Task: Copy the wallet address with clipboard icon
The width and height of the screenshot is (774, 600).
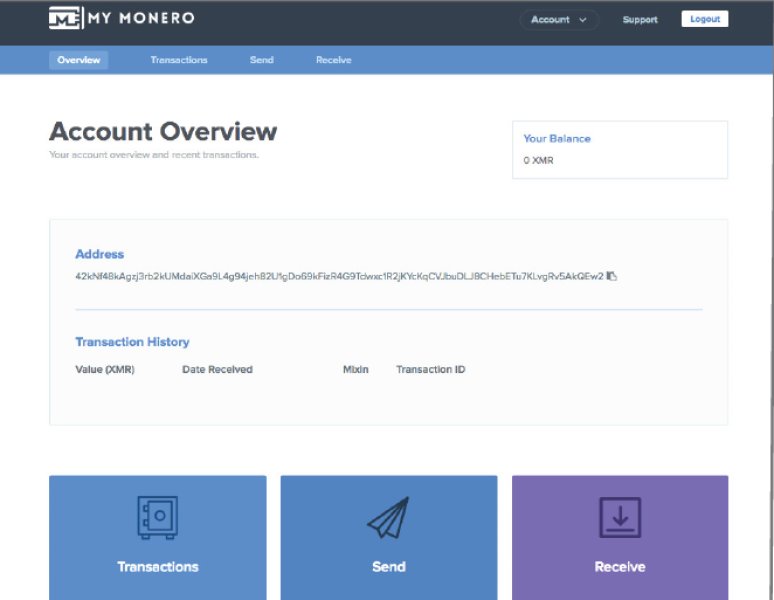Action: [612, 276]
